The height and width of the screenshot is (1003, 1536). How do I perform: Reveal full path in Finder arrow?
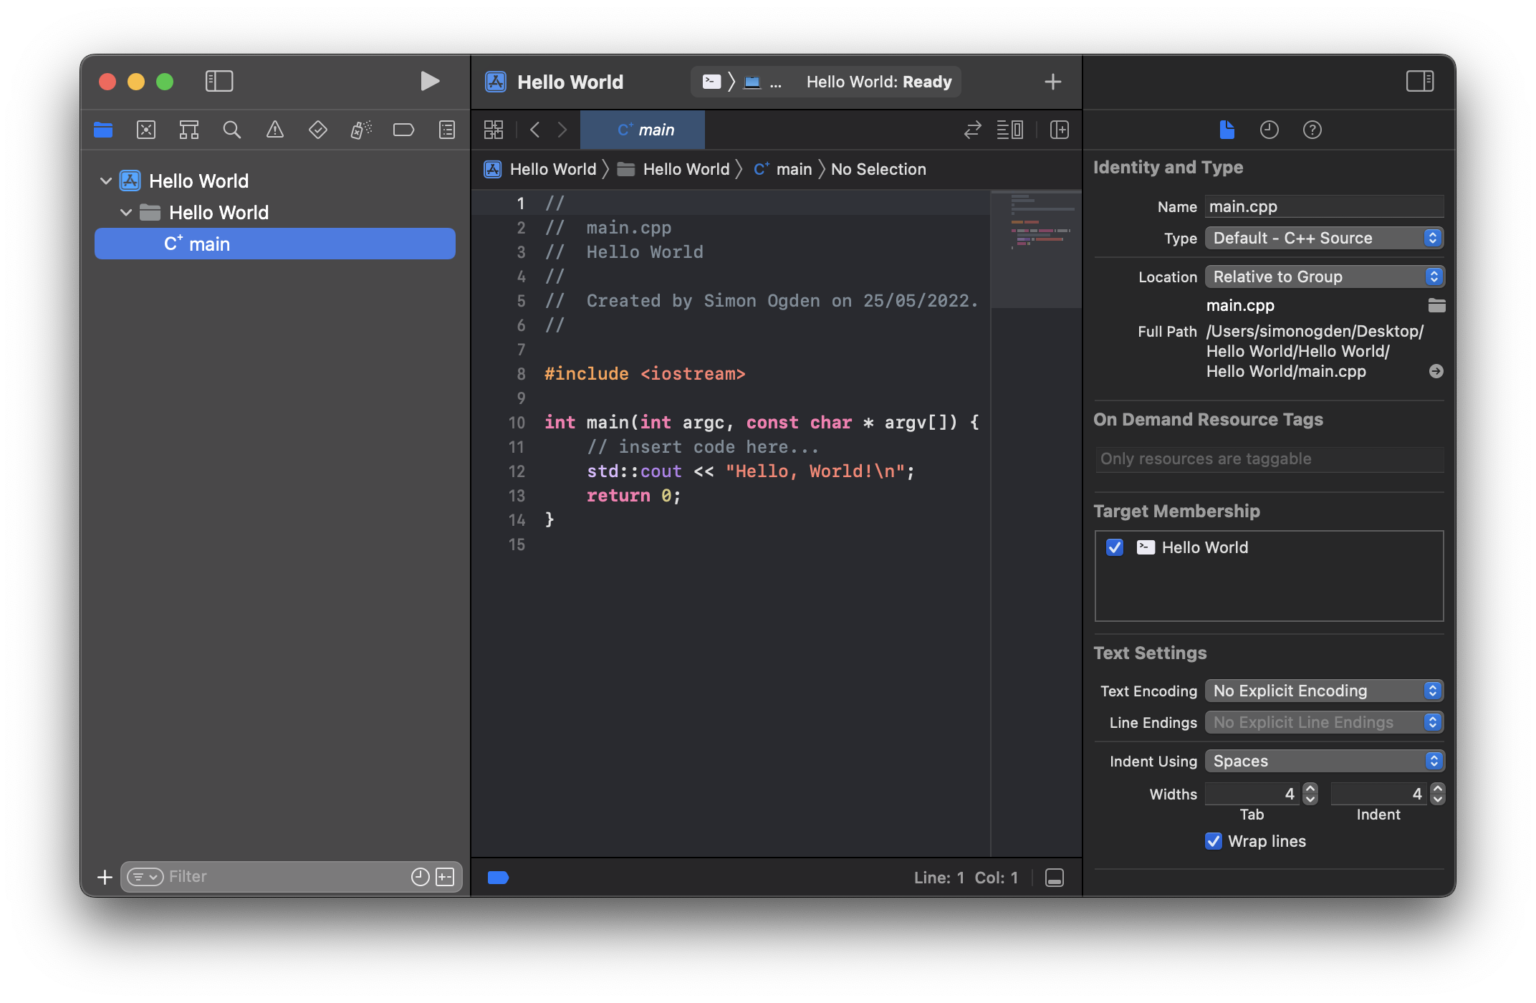point(1436,371)
